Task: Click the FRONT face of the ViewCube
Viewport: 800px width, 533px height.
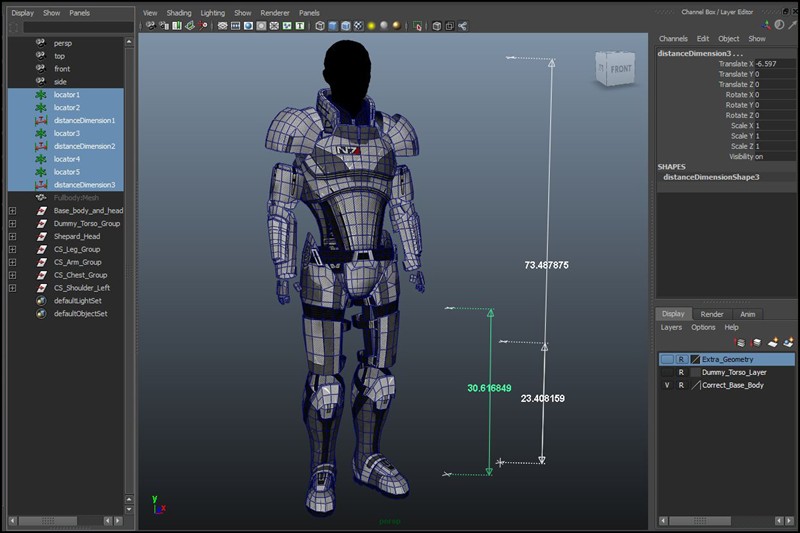Action: pyautogui.click(x=621, y=69)
